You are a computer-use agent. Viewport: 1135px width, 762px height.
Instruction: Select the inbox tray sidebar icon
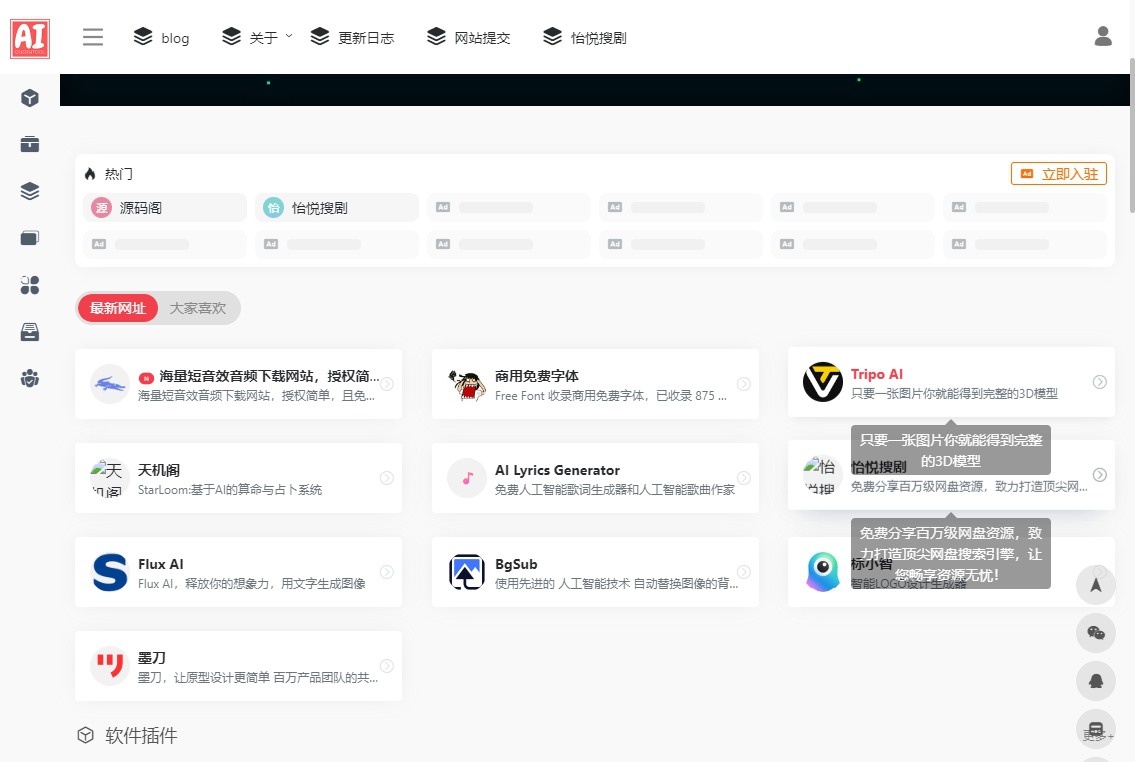coord(30,332)
